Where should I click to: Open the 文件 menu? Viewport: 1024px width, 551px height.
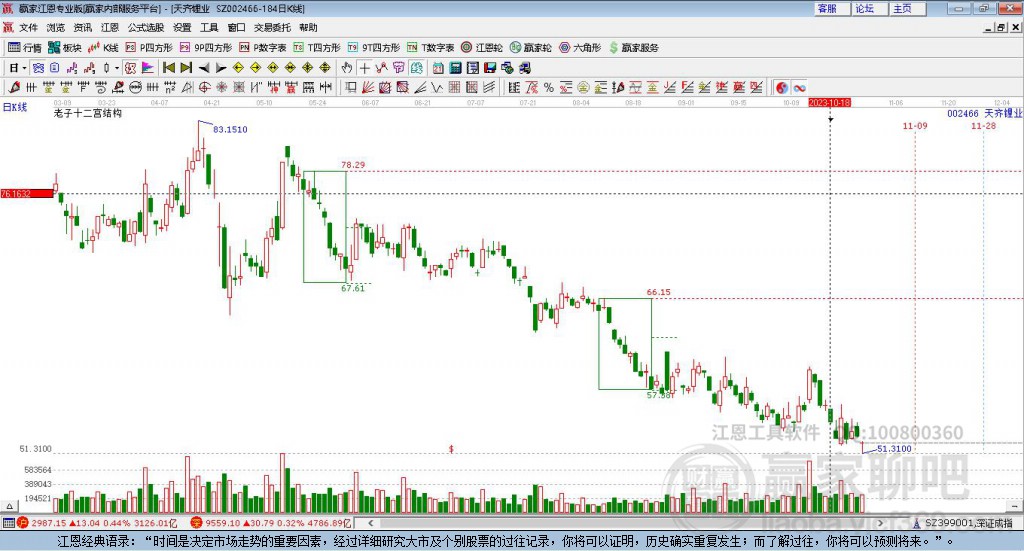click(x=28, y=27)
